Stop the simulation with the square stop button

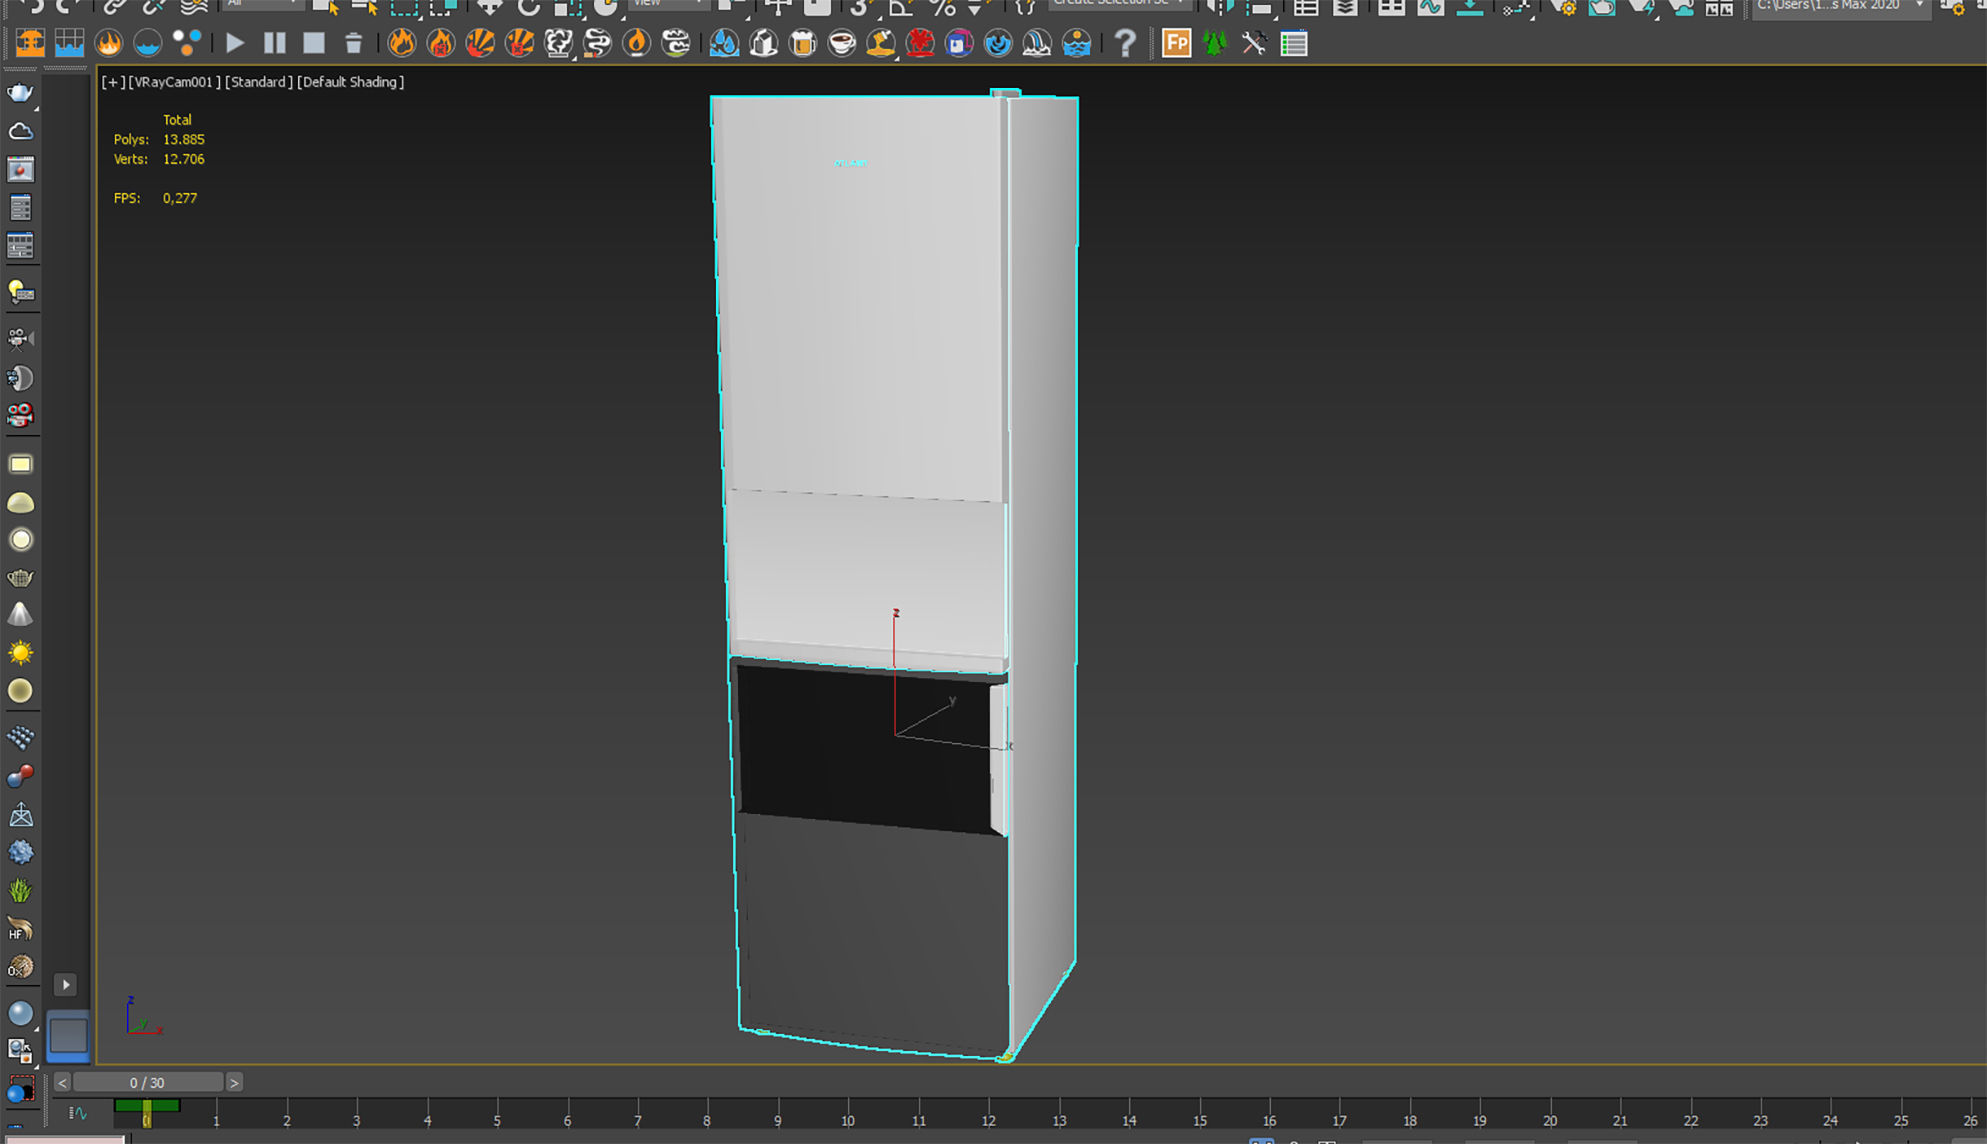point(314,43)
